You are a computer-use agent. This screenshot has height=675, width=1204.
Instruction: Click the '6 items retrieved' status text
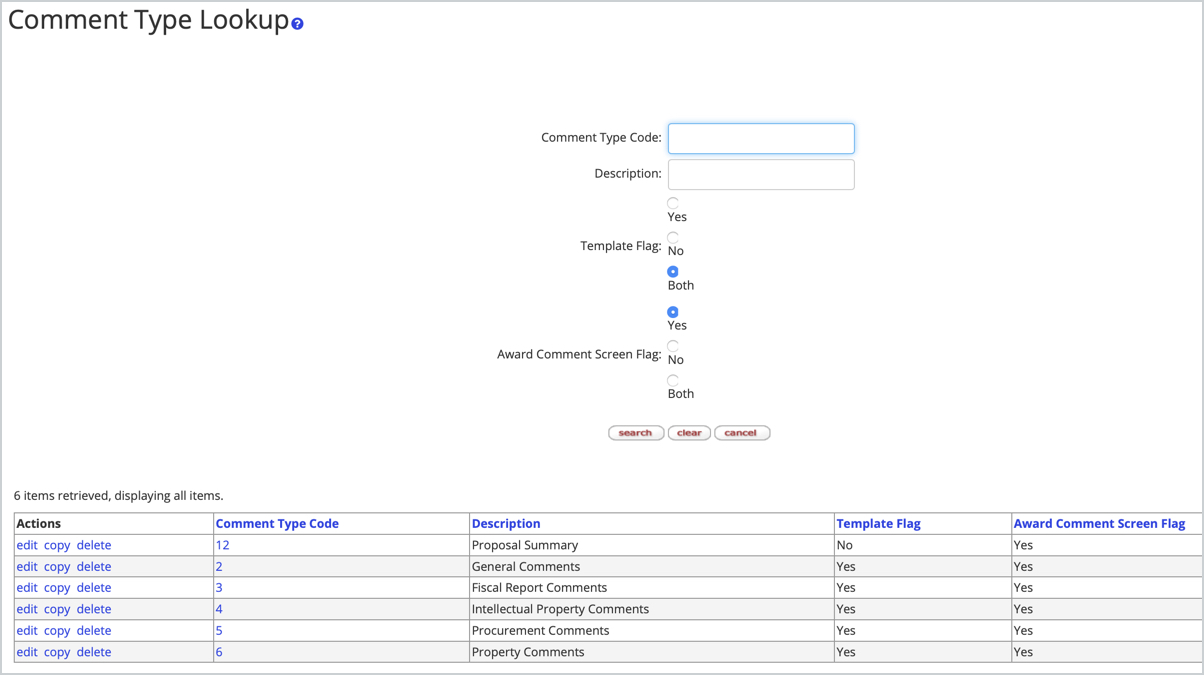(x=119, y=495)
